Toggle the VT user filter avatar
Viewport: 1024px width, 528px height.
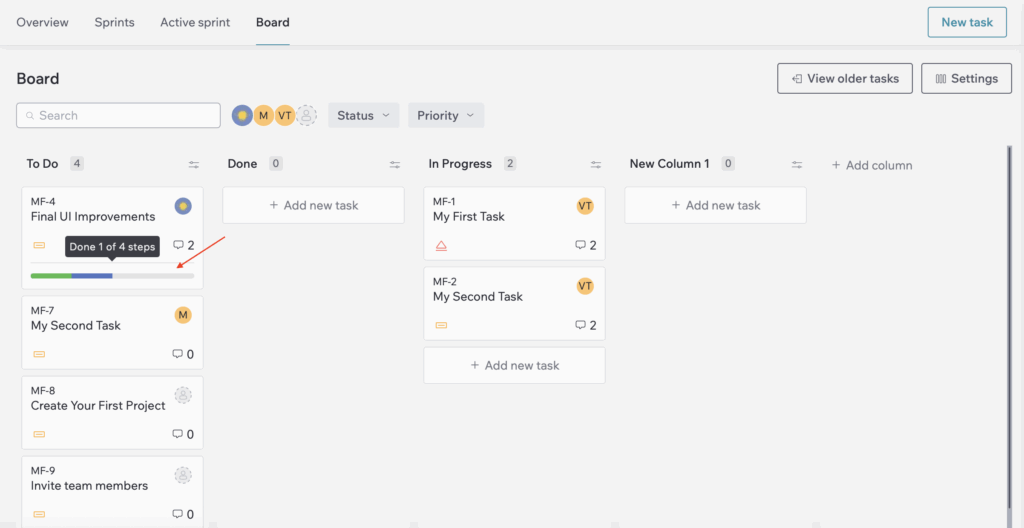(285, 116)
